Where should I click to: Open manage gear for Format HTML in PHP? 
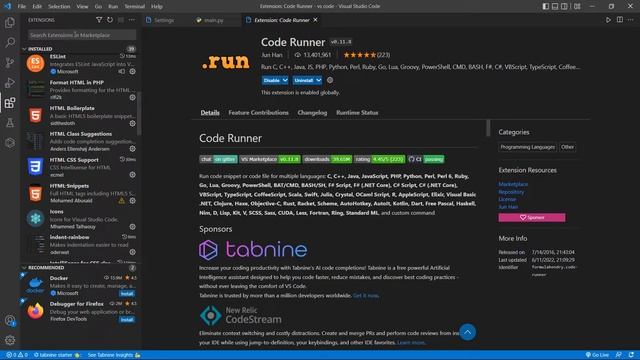pyautogui.click(x=132, y=97)
